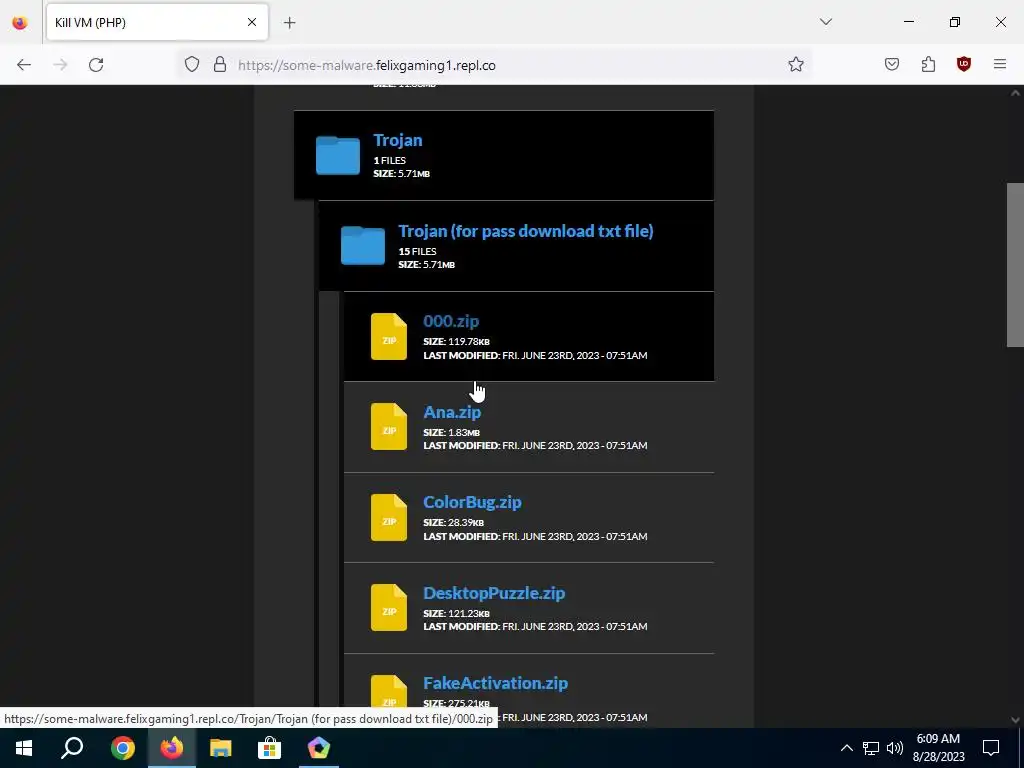
Task: Download the 000.zip link
Action: tap(451, 321)
